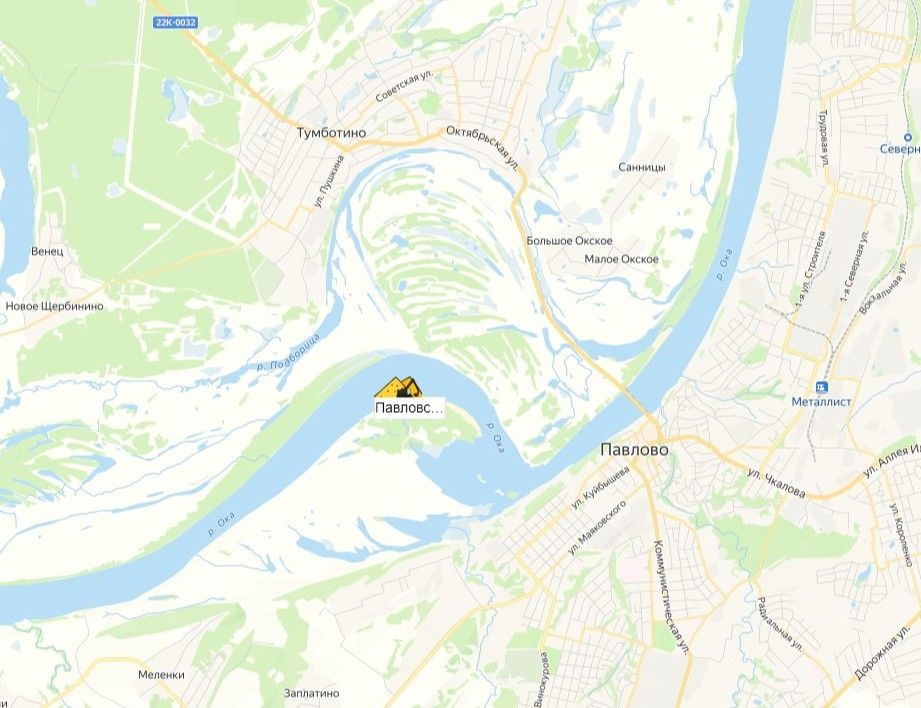
Task: Select the Тумботино town label
Action: pyautogui.click(x=331, y=133)
